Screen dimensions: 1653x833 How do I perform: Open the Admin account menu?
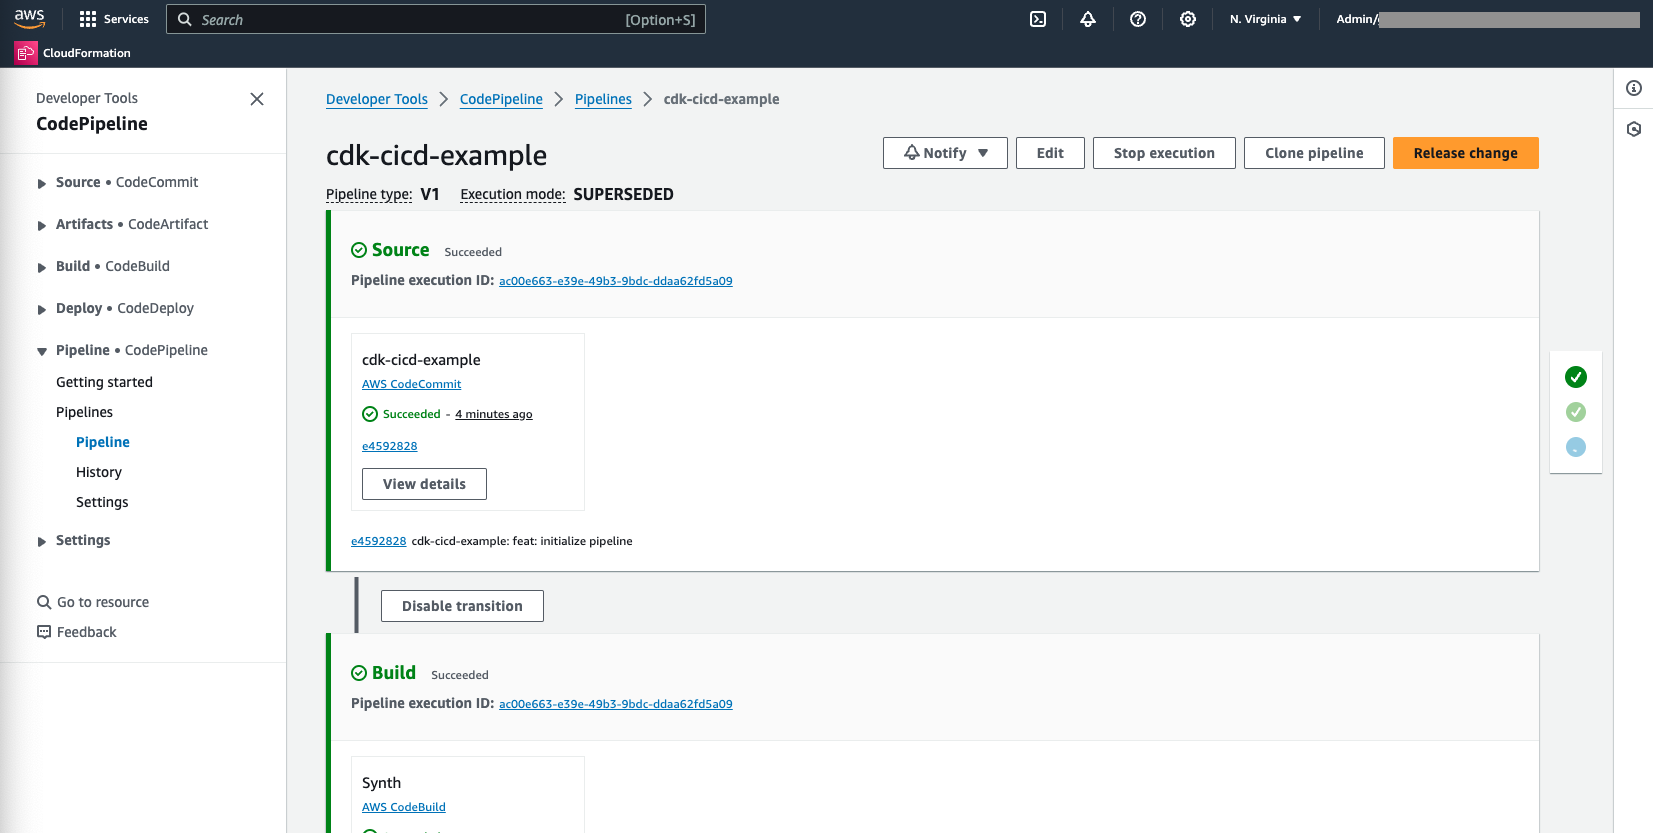(1487, 19)
